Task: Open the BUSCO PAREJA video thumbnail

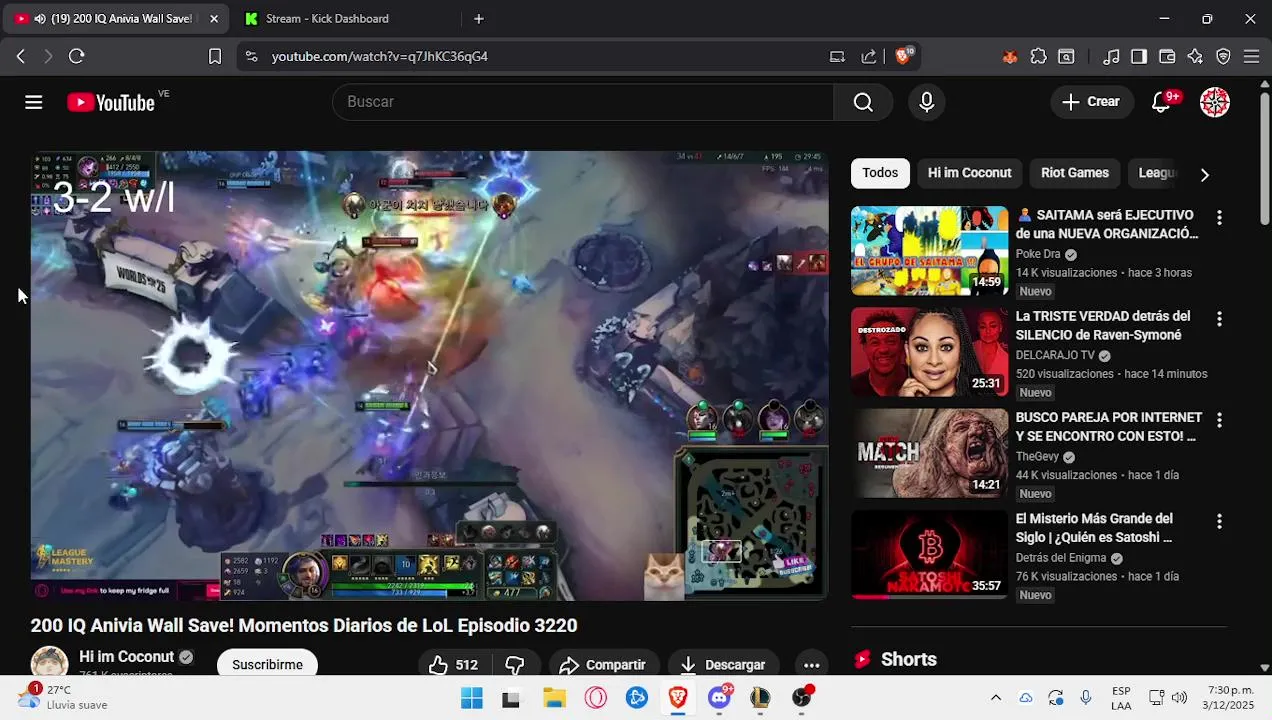Action: (x=930, y=453)
